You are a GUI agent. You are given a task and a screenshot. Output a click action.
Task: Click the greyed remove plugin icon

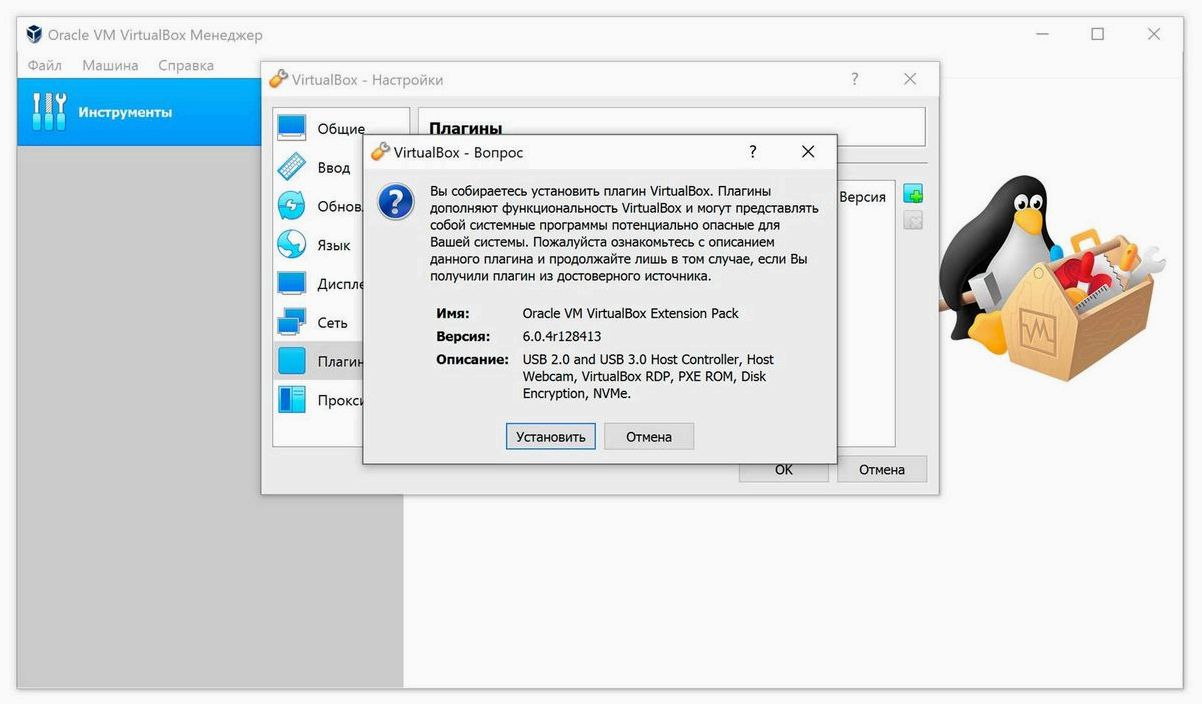(x=913, y=220)
